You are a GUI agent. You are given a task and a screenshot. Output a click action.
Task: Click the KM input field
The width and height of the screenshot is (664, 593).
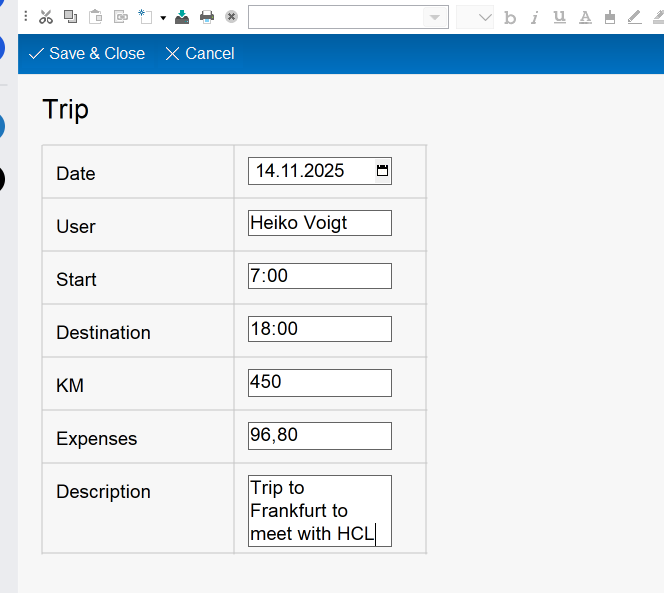pyautogui.click(x=319, y=382)
